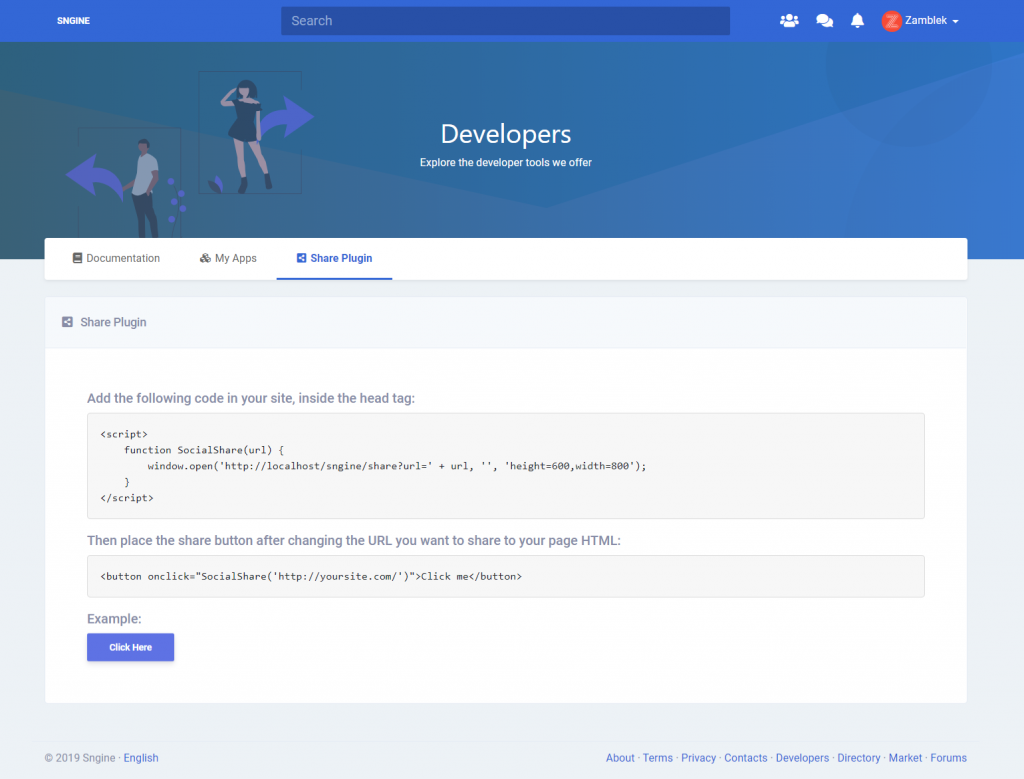Open the English language link
Screen dimensions: 1024x779
(141, 758)
